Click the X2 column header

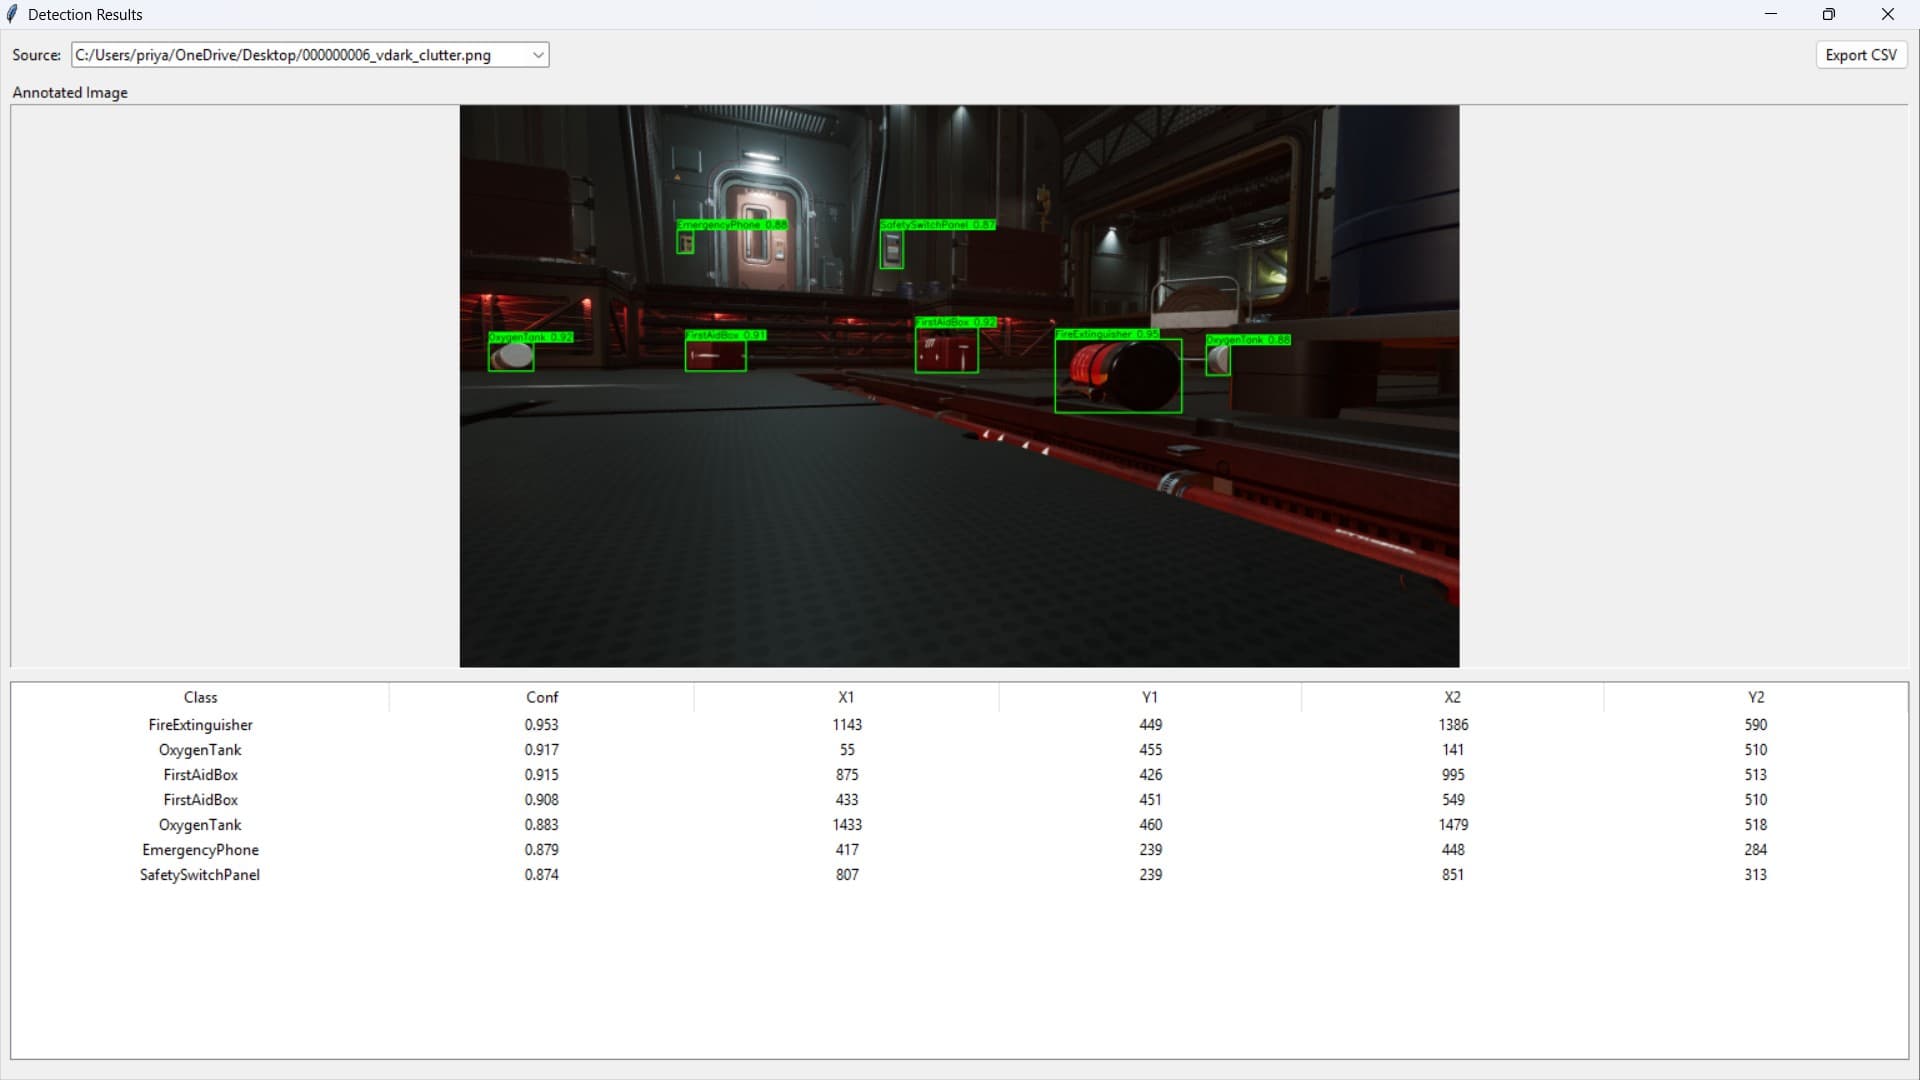[1452, 697]
